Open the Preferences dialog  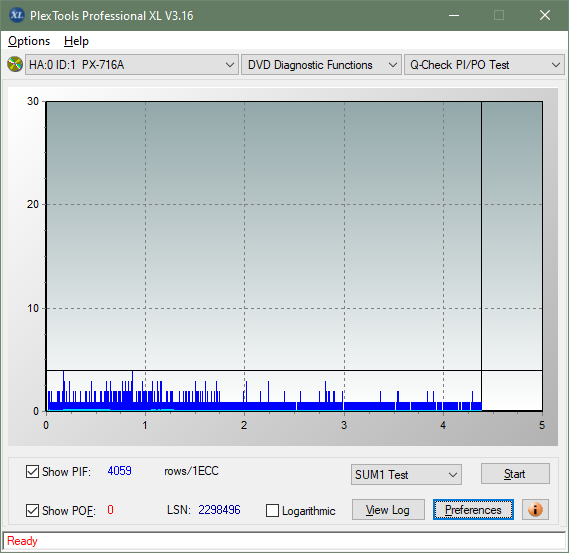pos(473,509)
